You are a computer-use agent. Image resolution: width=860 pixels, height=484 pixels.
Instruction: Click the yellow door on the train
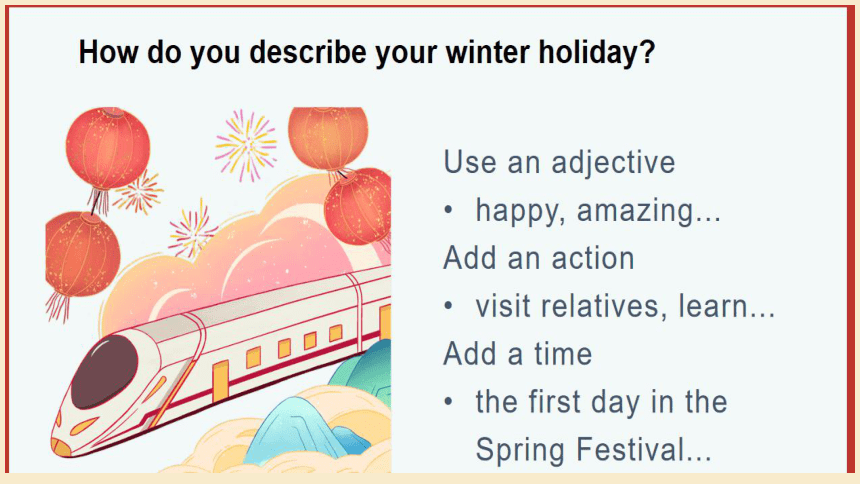220,381
